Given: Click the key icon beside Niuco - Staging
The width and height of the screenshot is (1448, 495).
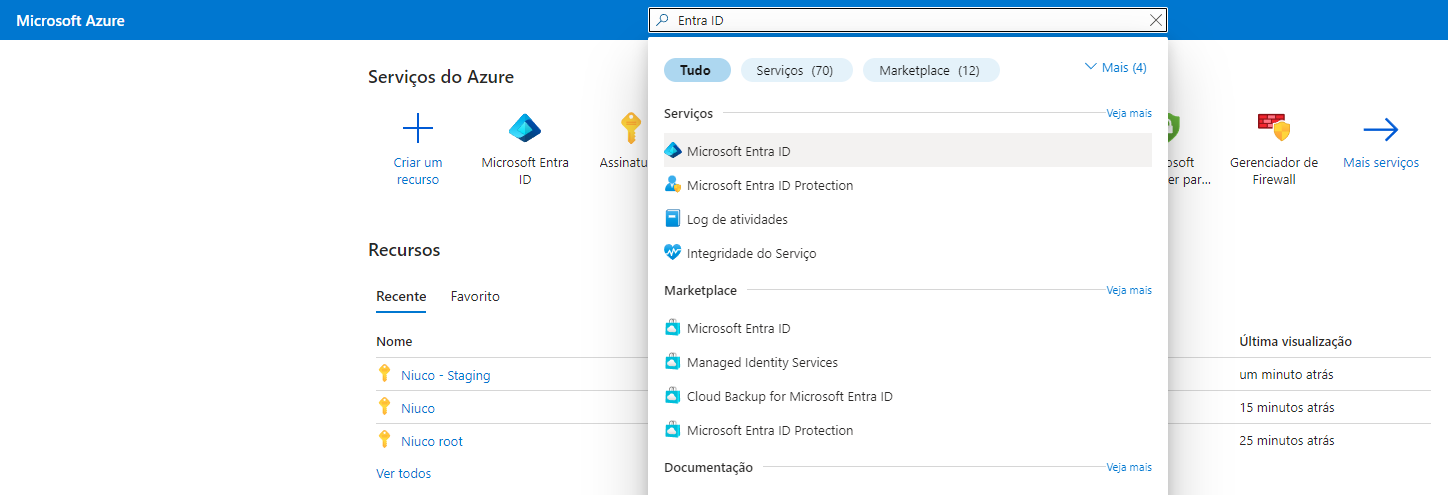Looking at the screenshot, I should [384, 374].
